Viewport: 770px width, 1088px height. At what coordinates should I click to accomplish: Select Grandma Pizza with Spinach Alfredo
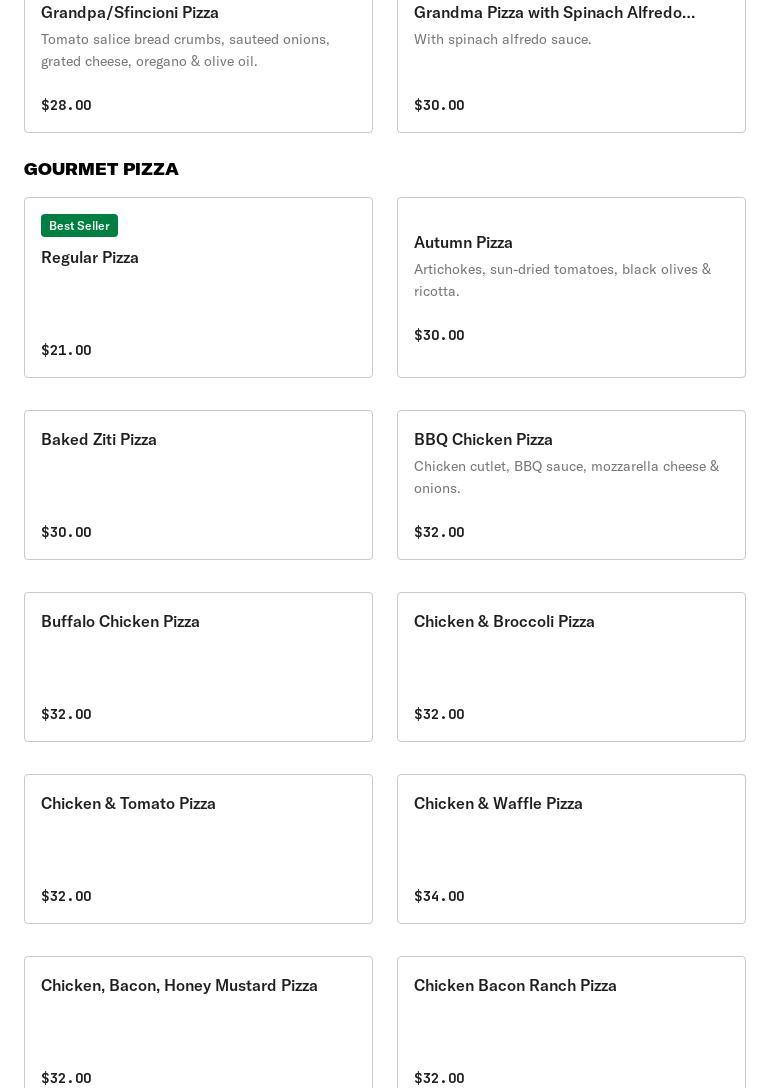554,12
